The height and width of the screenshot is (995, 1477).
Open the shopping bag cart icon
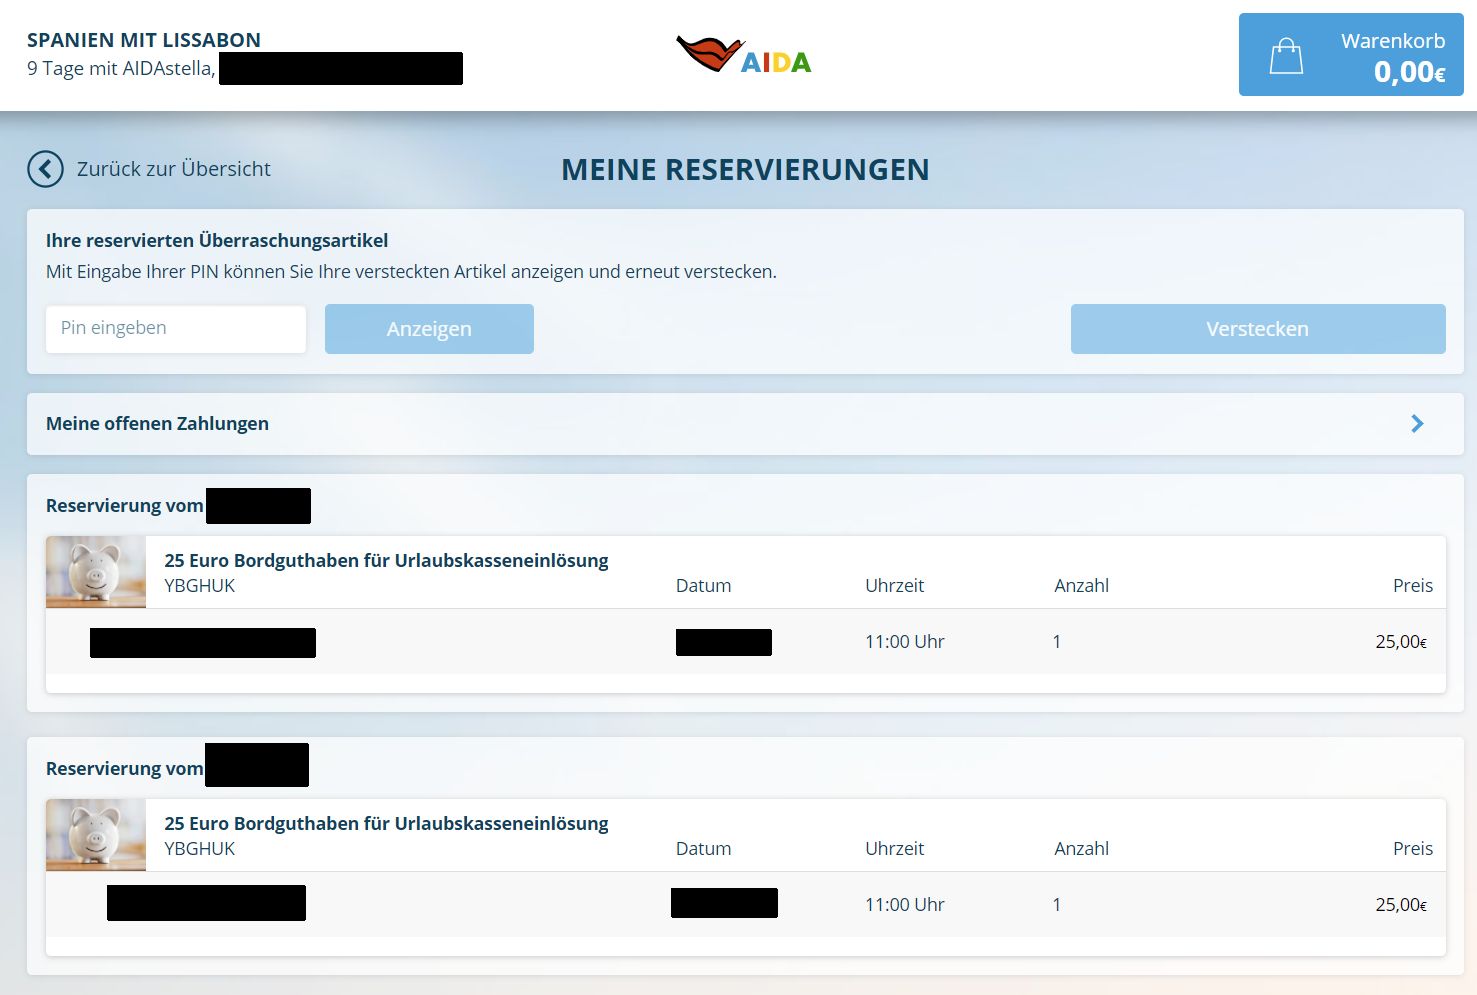click(1286, 56)
